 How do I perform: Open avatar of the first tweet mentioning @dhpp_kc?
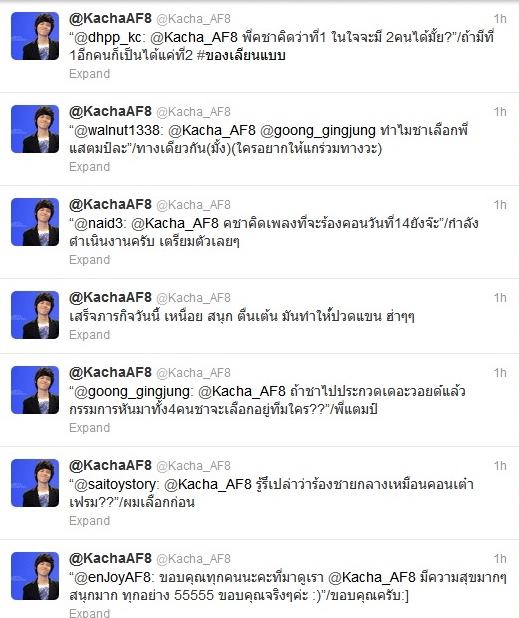click(35, 36)
